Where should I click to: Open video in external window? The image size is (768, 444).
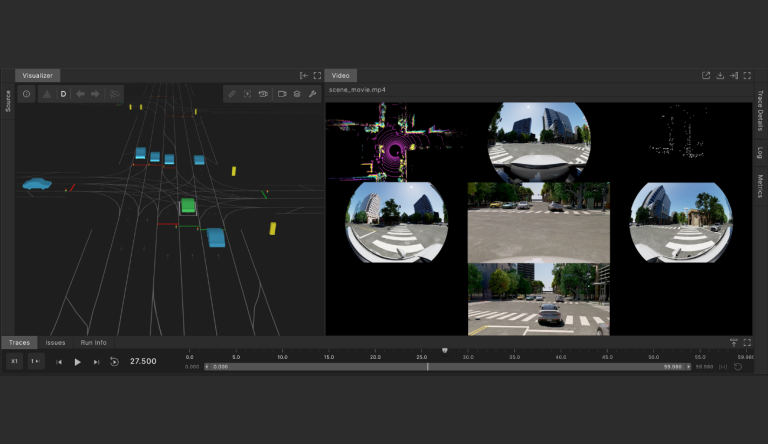(x=706, y=75)
